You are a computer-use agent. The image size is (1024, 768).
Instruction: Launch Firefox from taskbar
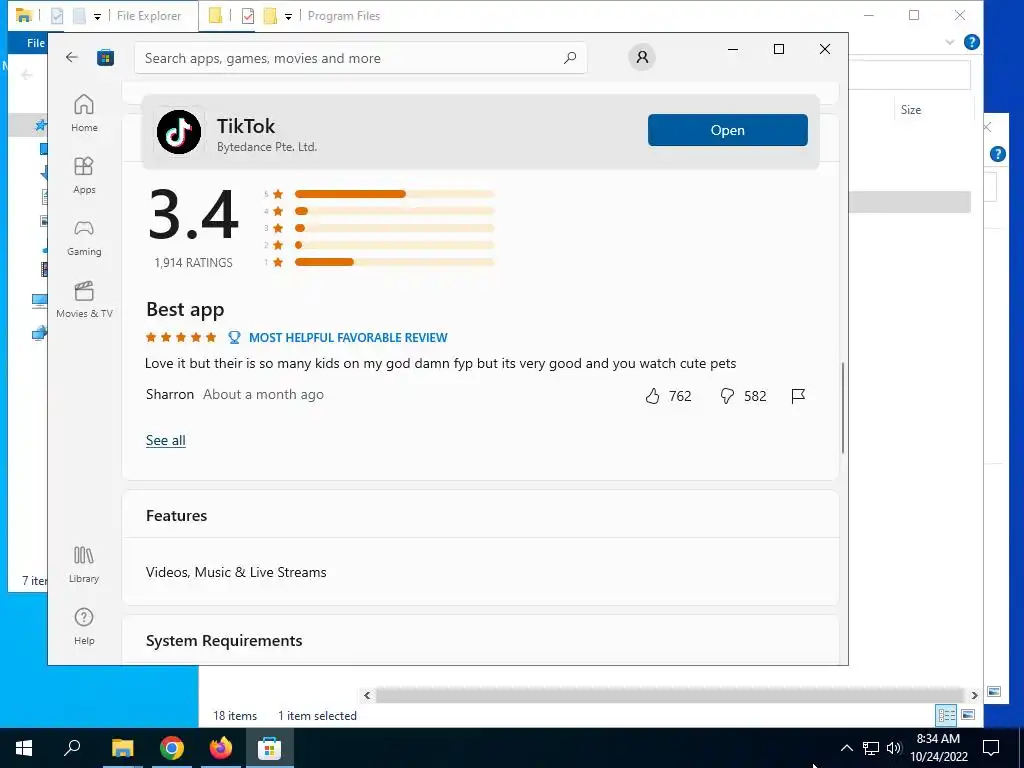221,748
